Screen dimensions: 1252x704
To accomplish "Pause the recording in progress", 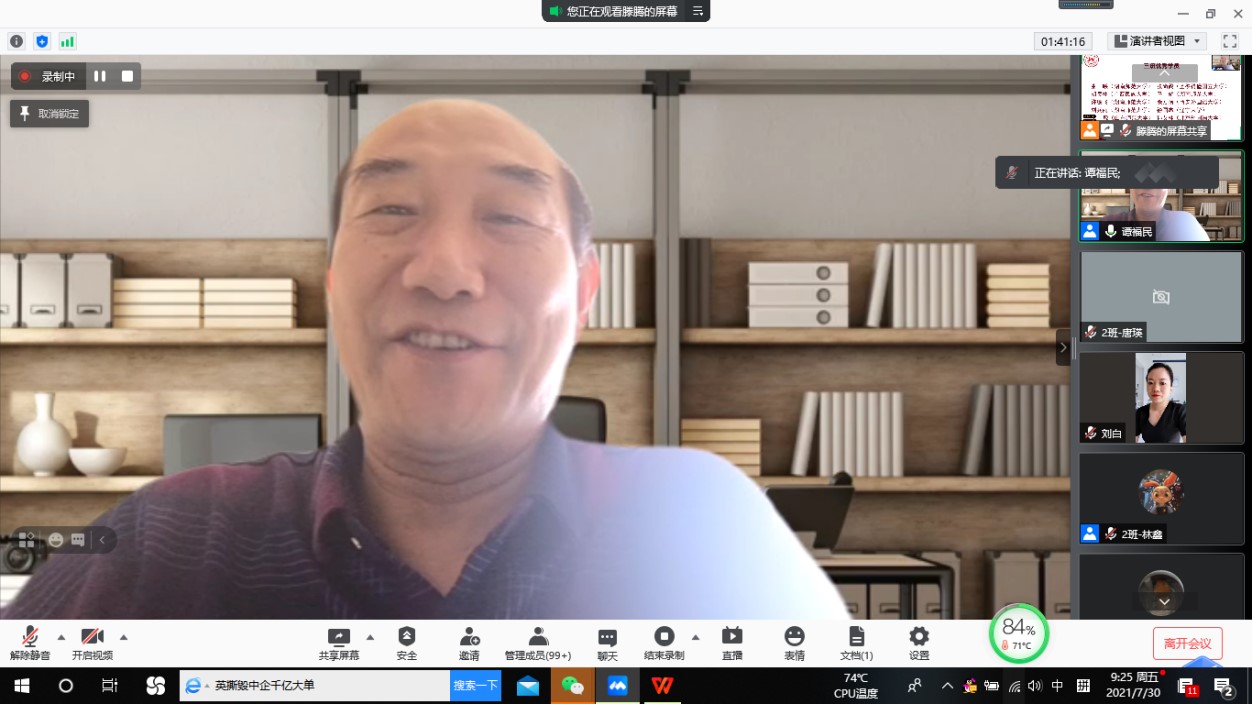I will pyautogui.click(x=100, y=76).
